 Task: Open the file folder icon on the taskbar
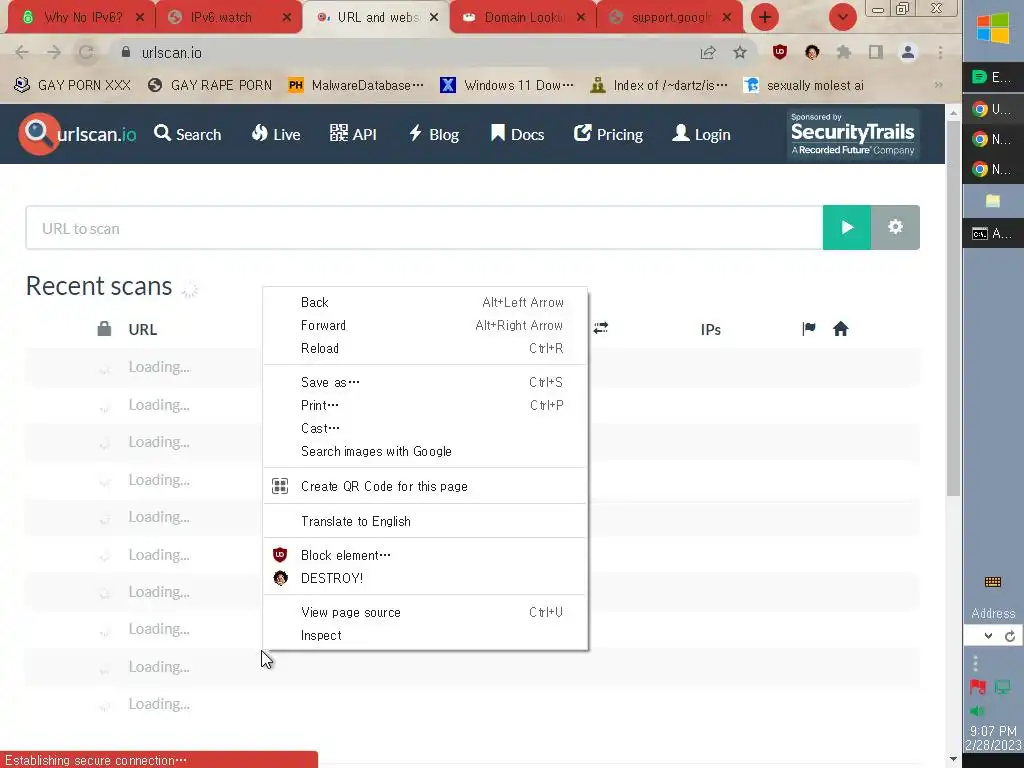click(x=993, y=201)
